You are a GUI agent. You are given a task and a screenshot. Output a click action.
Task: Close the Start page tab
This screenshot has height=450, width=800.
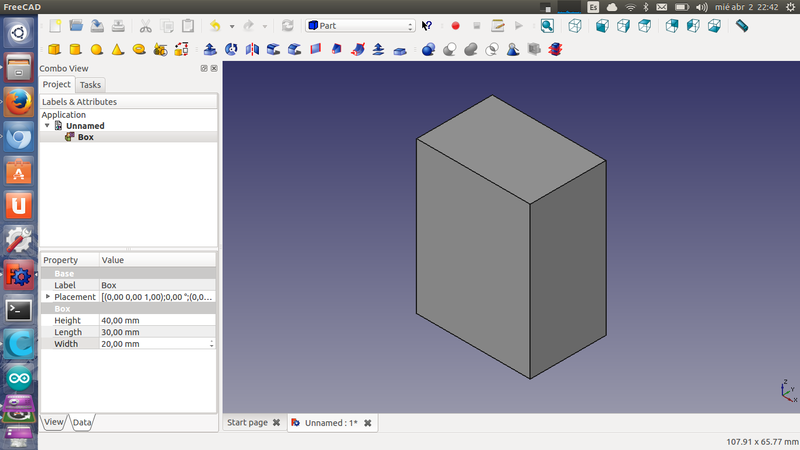click(276, 423)
